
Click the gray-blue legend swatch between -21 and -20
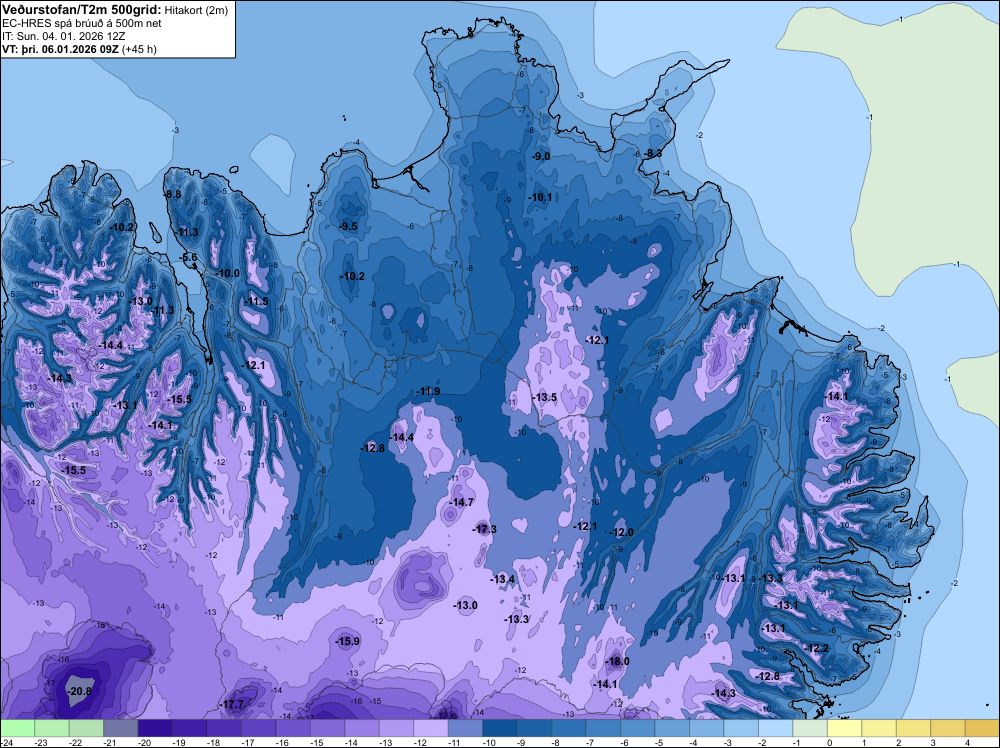click(x=121, y=728)
